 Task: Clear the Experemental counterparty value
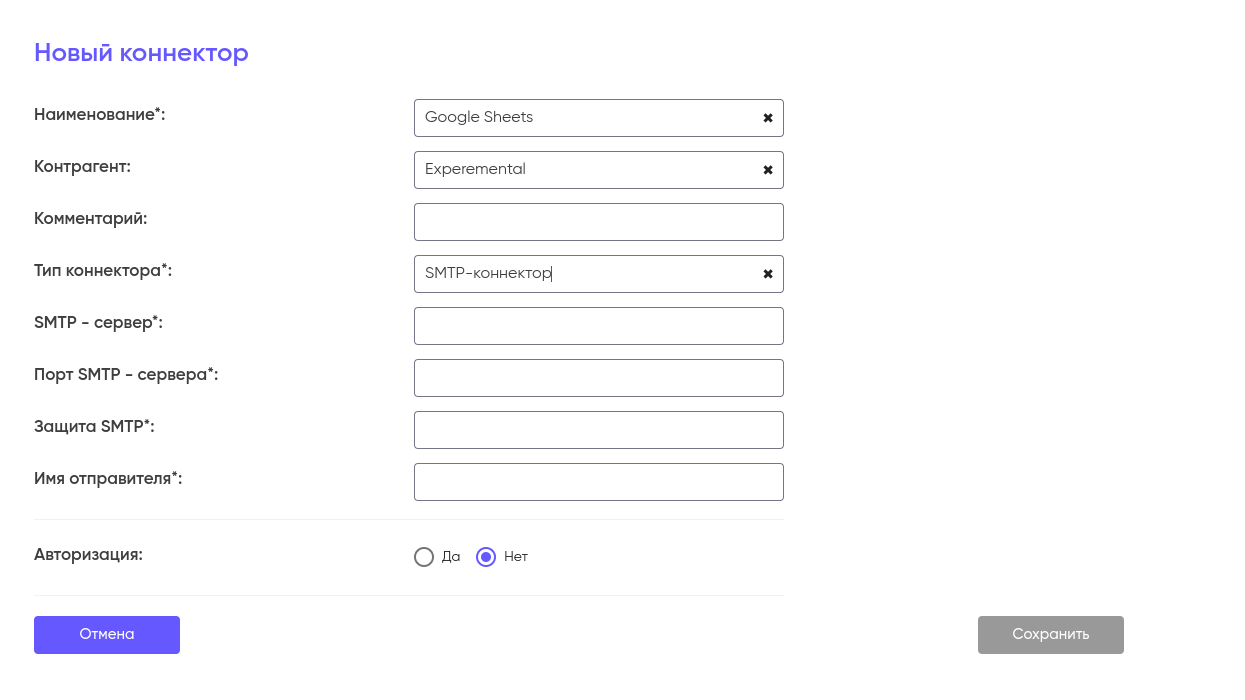(x=768, y=170)
